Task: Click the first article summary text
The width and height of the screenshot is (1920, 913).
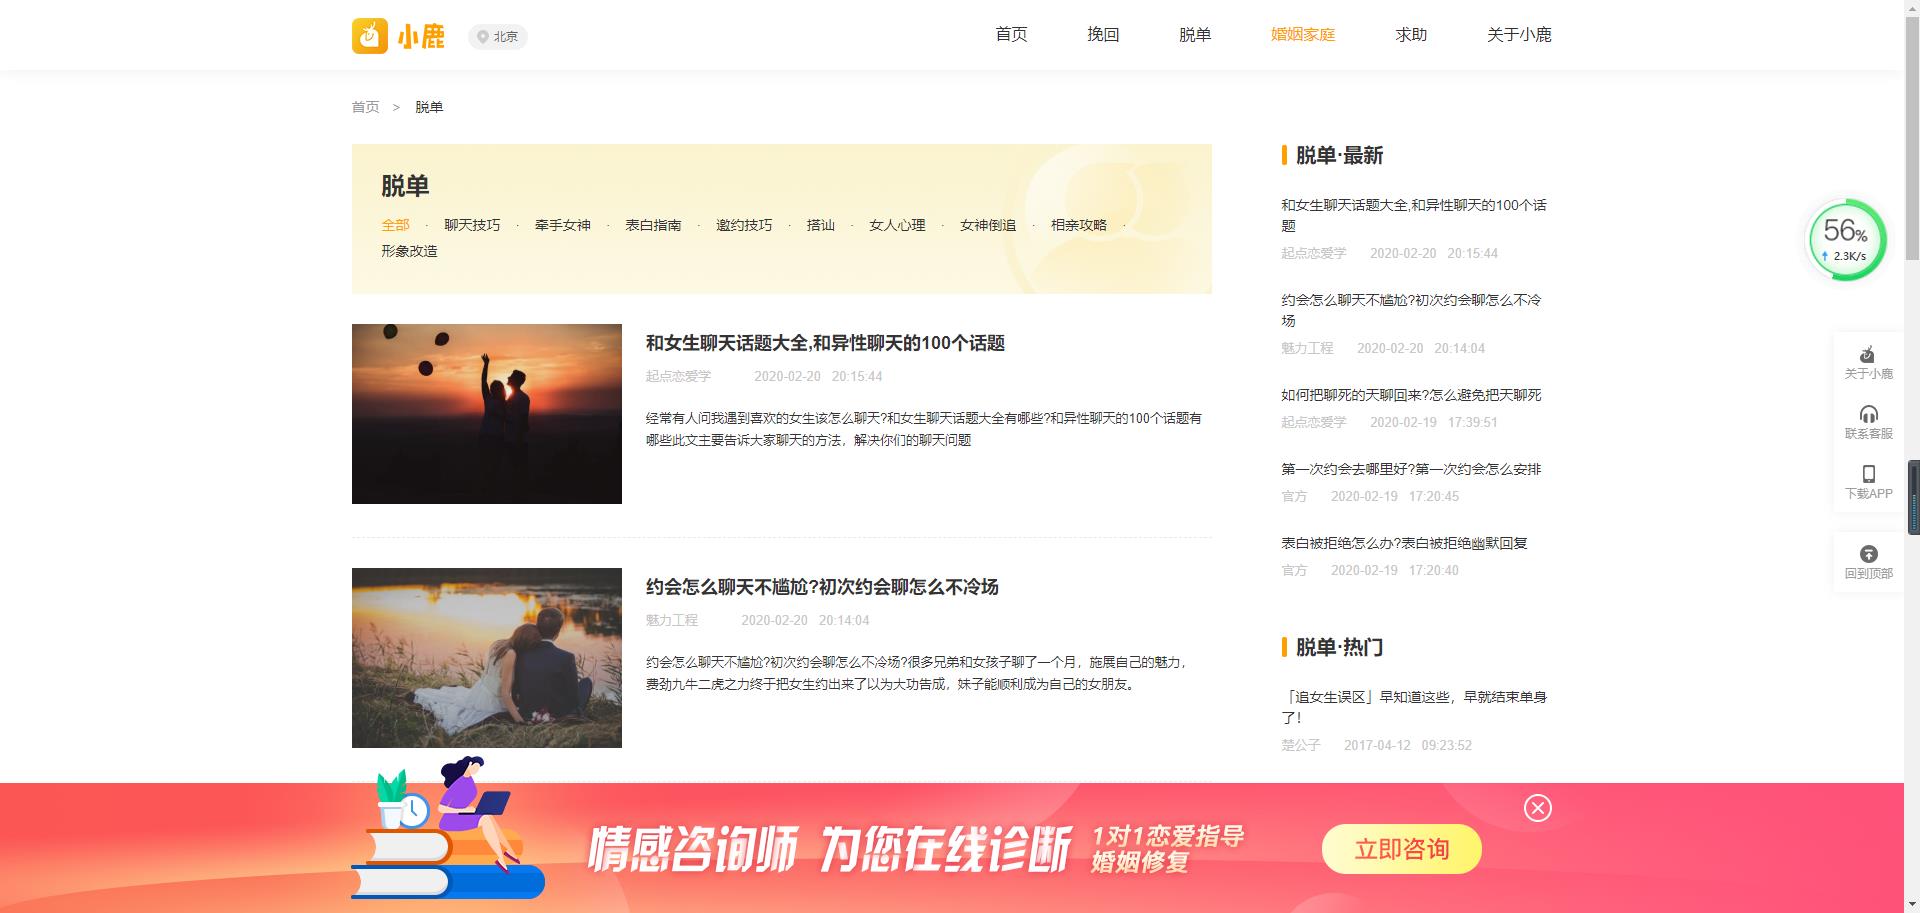Action: pos(924,429)
